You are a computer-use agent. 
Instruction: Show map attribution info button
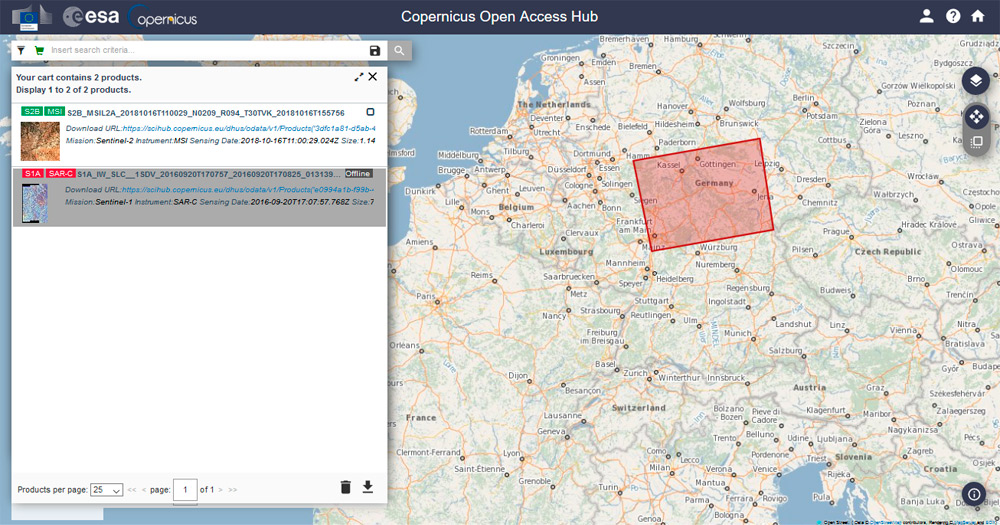[974, 494]
